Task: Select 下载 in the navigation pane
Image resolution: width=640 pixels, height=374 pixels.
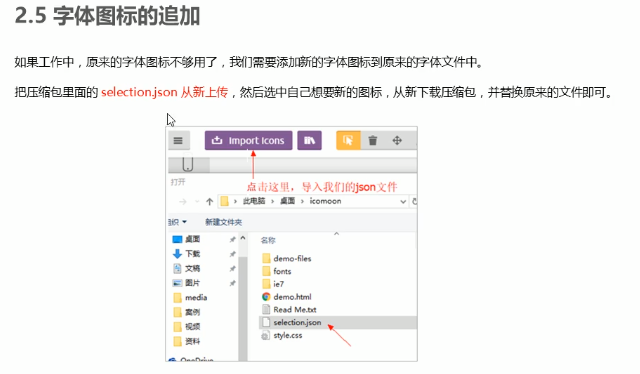Action: (x=192, y=254)
